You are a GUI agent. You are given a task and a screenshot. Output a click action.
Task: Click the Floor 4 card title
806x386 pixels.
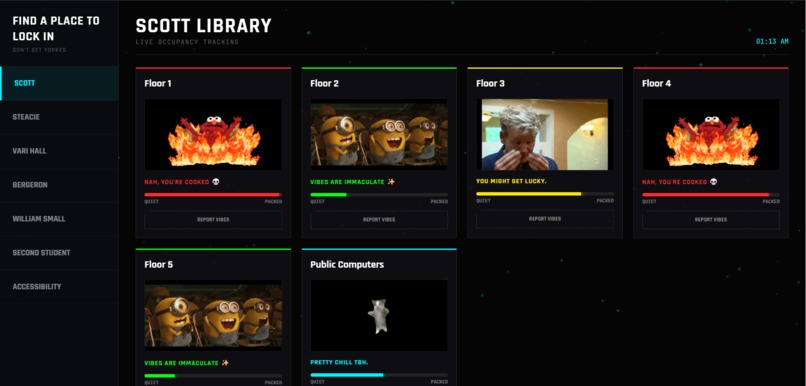(656, 83)
